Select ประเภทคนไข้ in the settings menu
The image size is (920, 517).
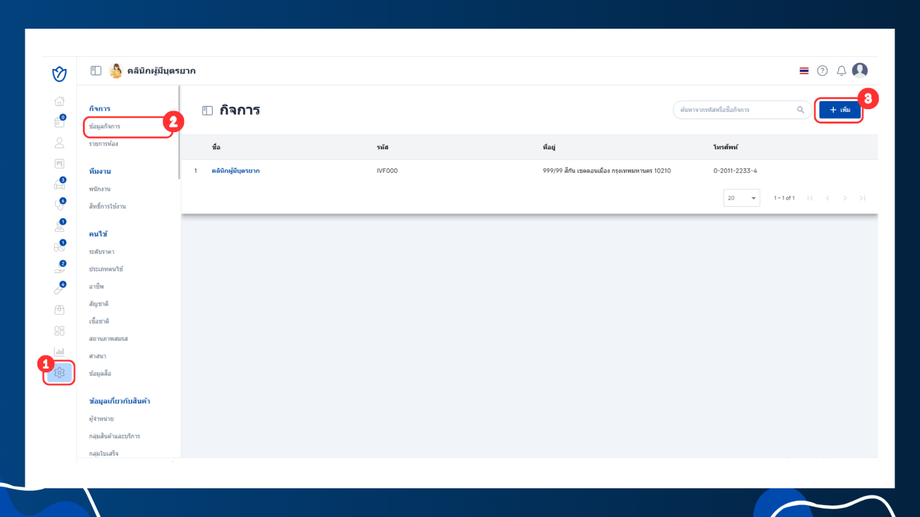tap(106, 269)
